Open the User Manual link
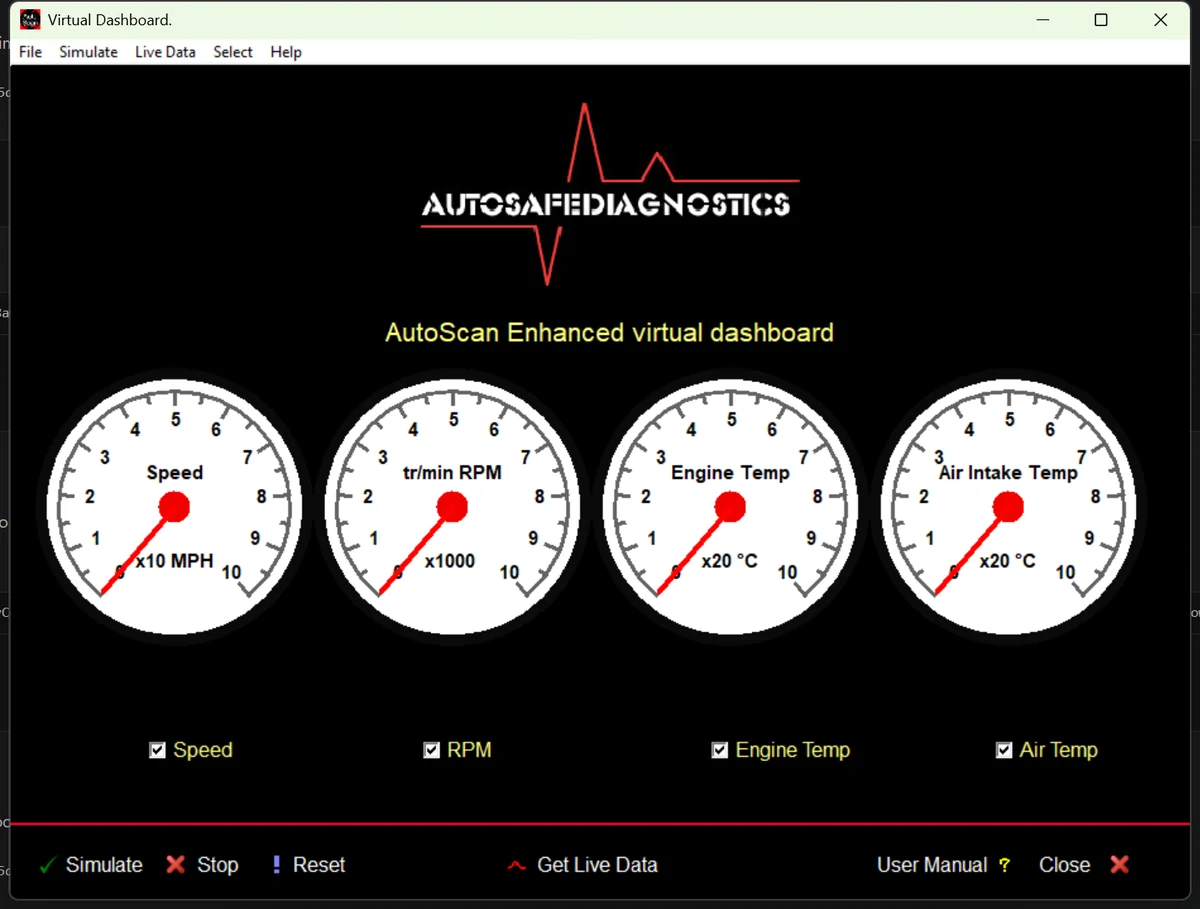This screenshot has width=1200, height=909. coord(932,865)
